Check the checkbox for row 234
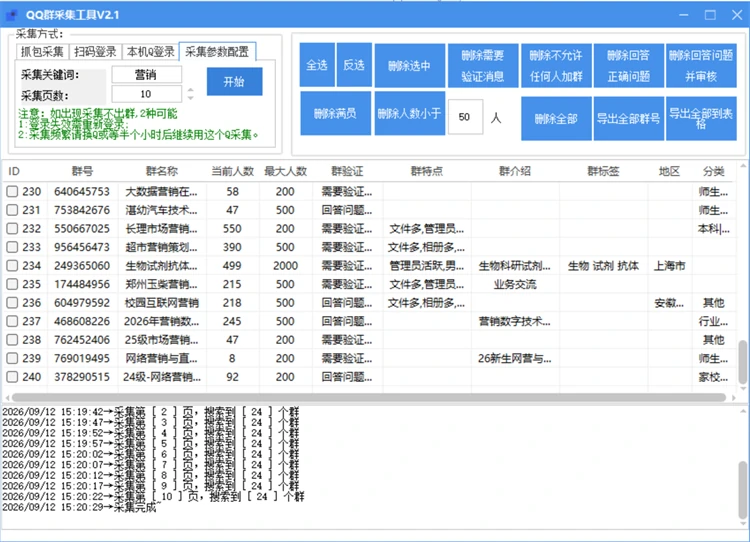Screen dimensions: 750x542 tap(12, 265)
